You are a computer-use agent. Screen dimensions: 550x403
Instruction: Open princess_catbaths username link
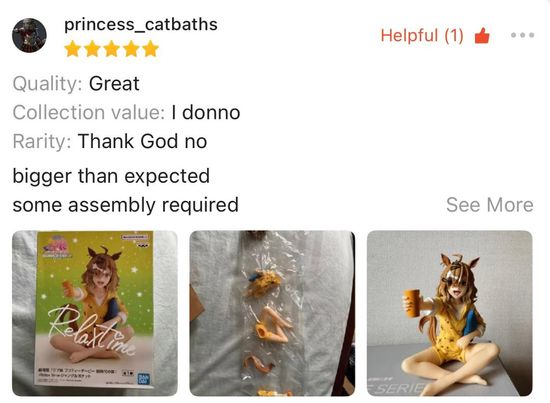coord(141,25)
